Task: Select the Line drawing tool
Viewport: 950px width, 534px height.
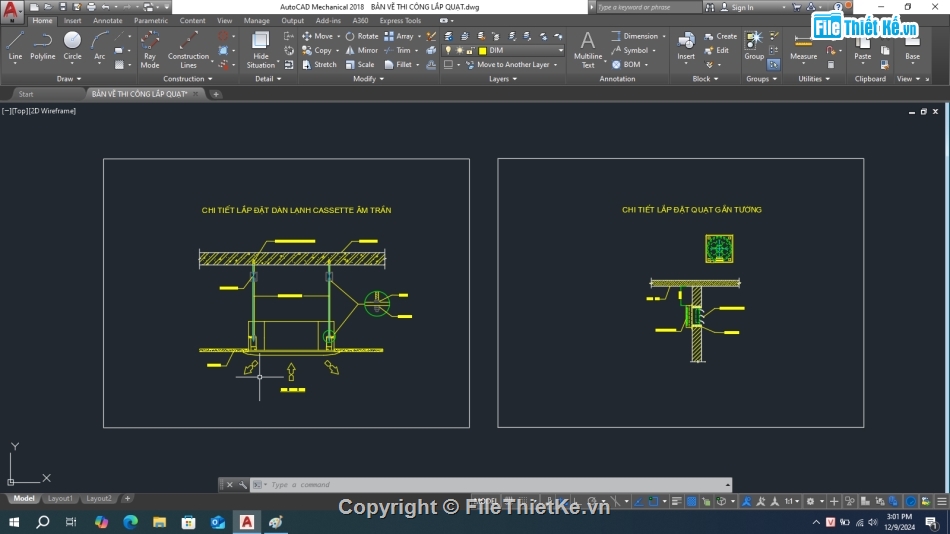Action: (x=15, y=45)
